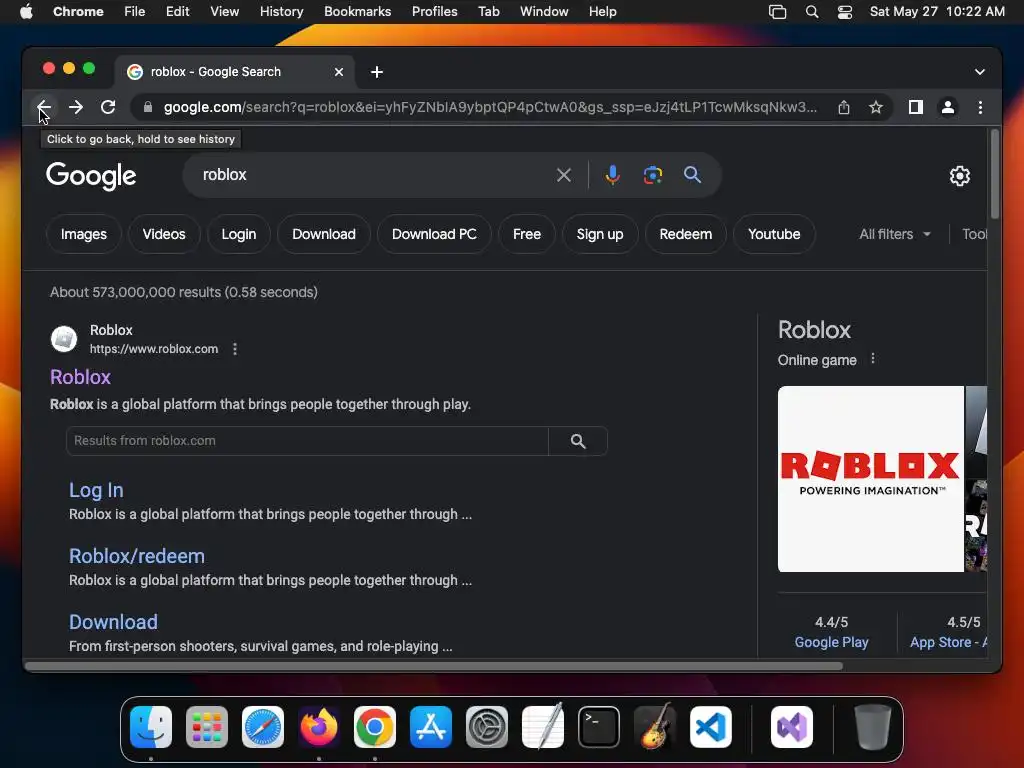Screen dimensions: 1024x768
Task: Open the Download sitelink
Action: tap(114, 622)
